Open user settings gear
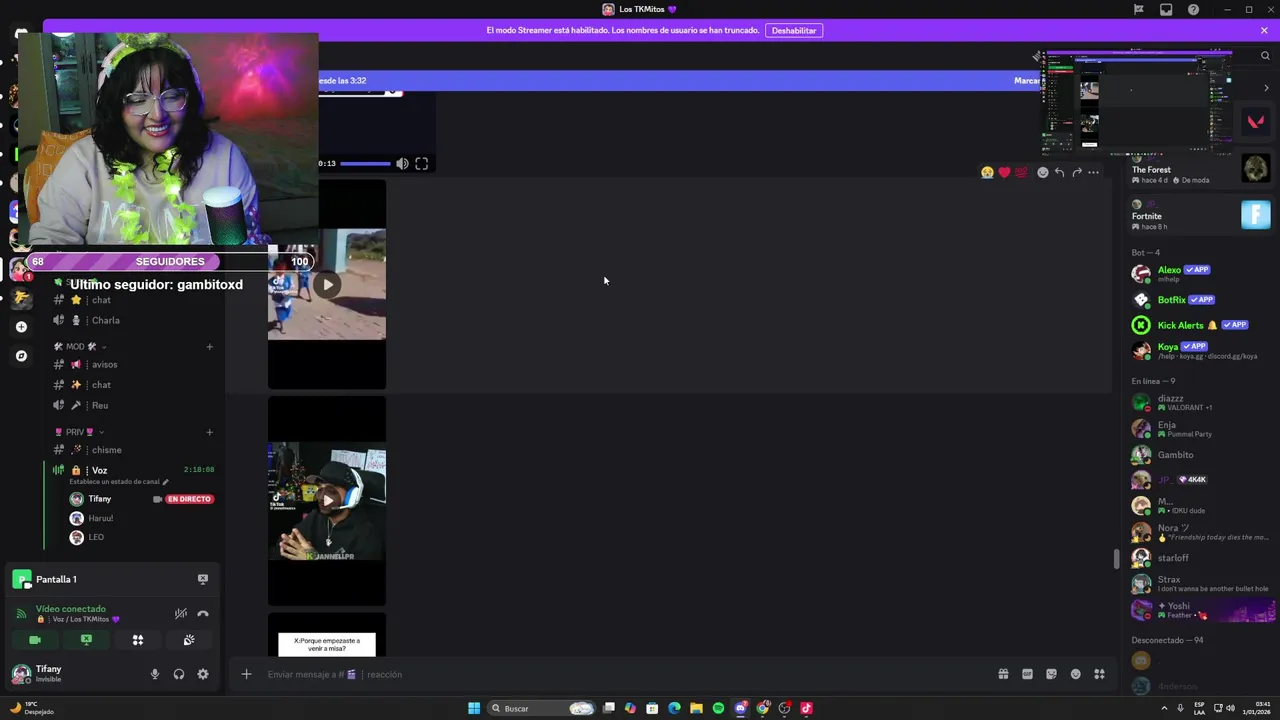 tap(203, 674)
